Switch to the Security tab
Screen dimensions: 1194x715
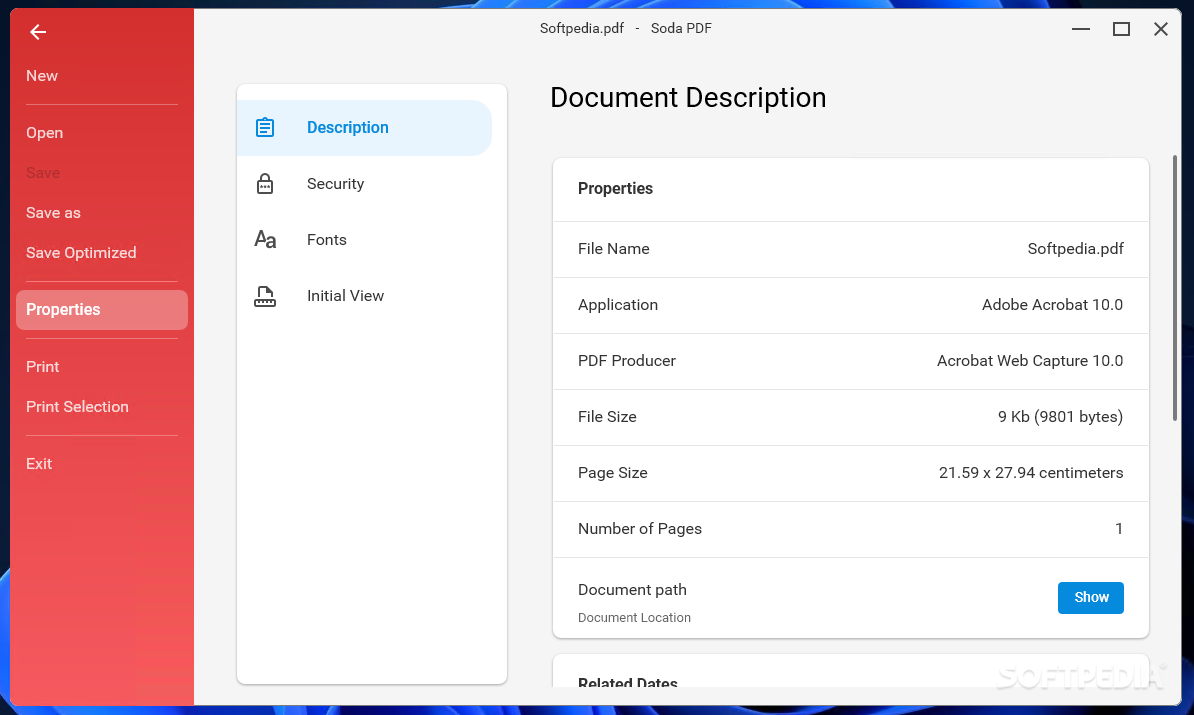(365, 184)
